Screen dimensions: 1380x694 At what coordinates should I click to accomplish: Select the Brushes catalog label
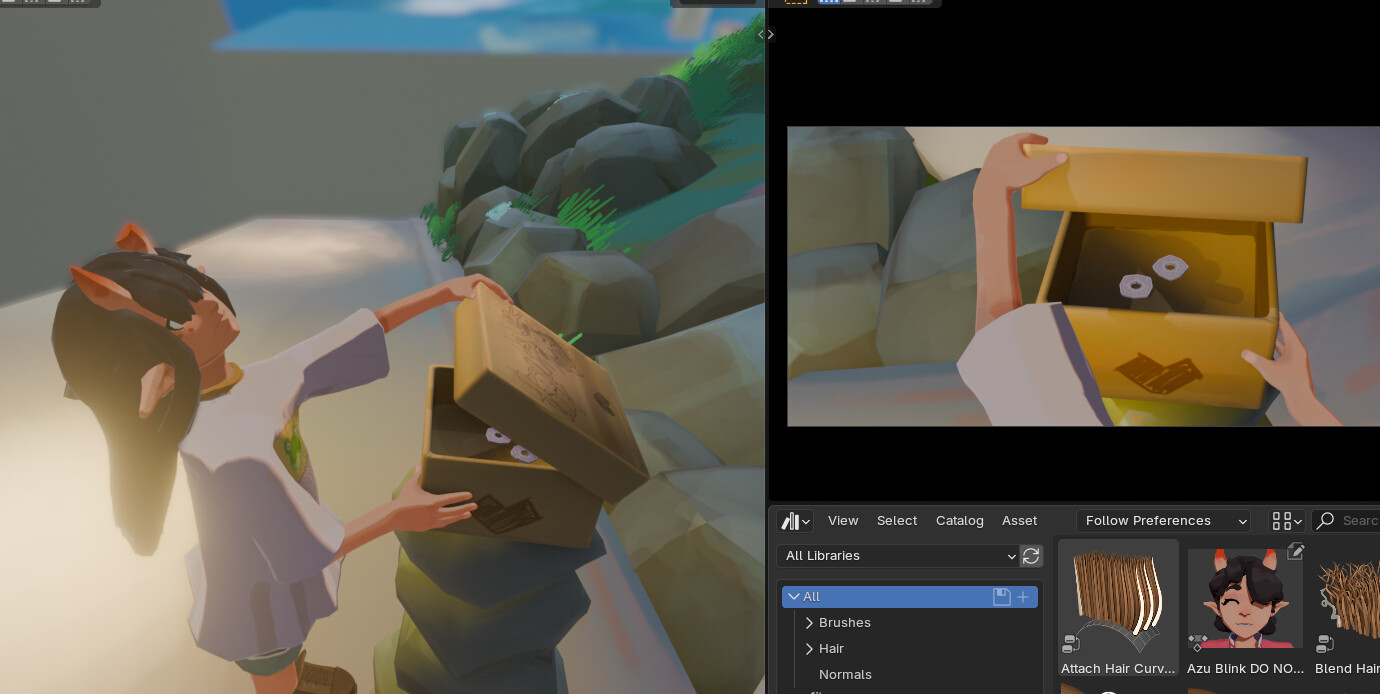coord(845,623)
